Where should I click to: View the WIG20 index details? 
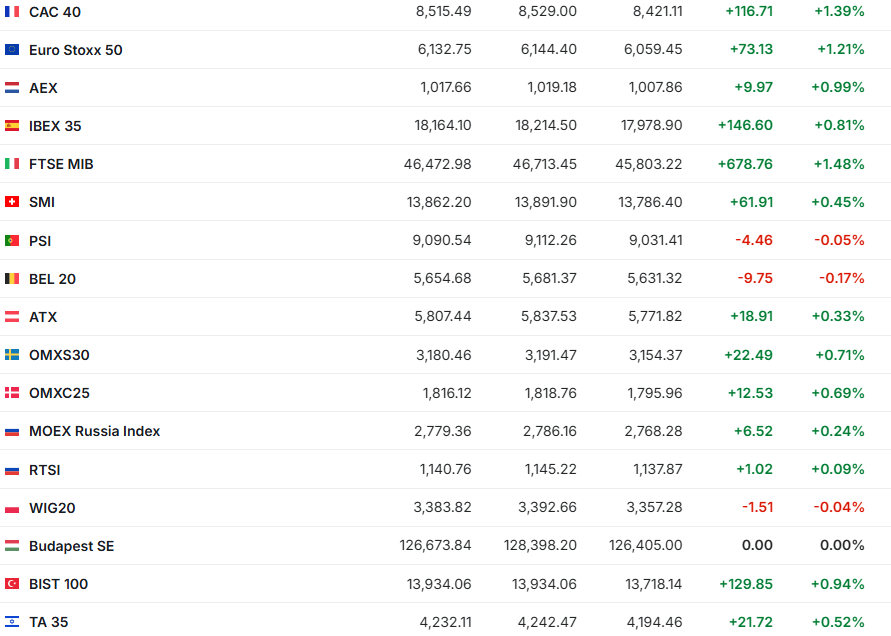tap(52, 508)
